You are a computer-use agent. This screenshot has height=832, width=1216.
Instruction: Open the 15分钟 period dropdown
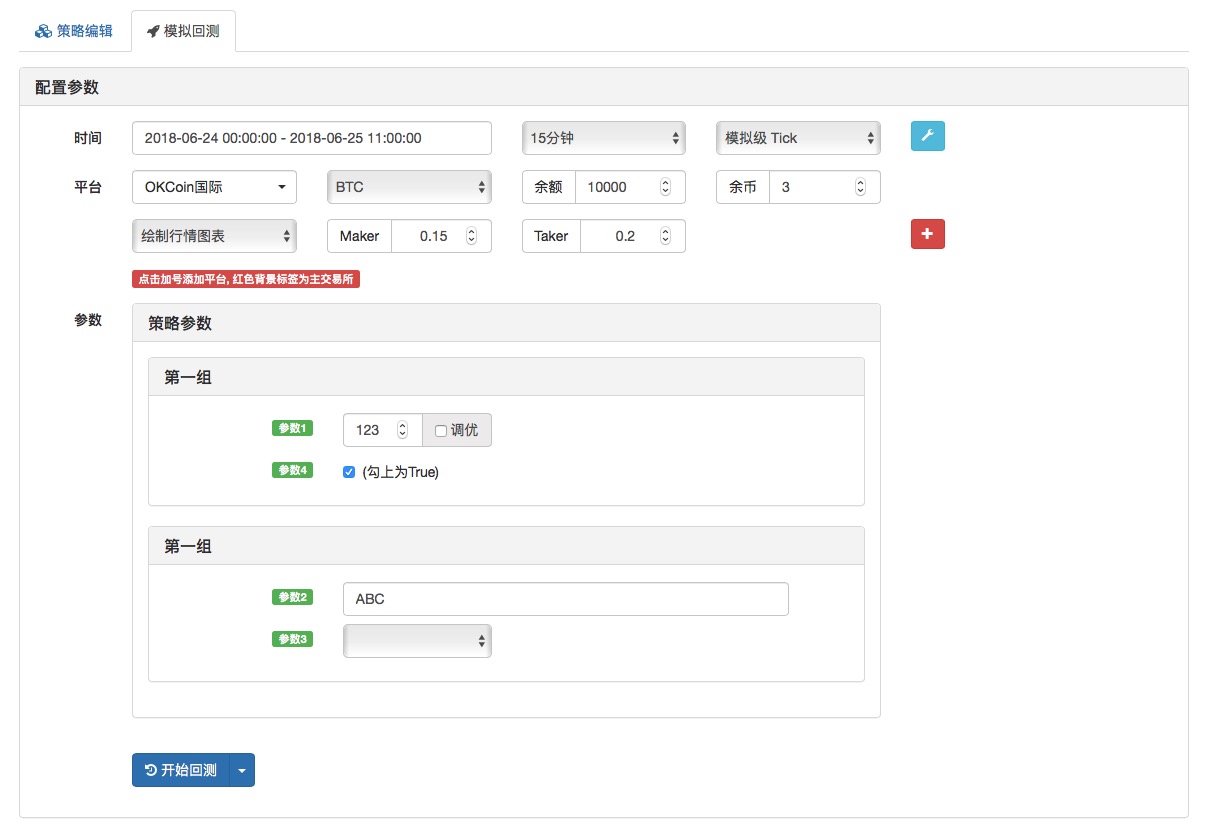(604, 138)
